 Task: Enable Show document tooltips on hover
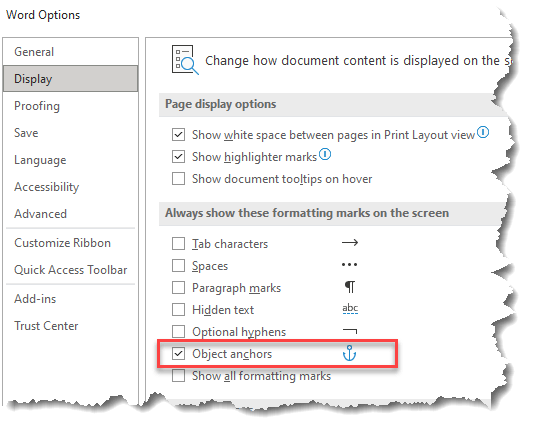click(178, 178)
